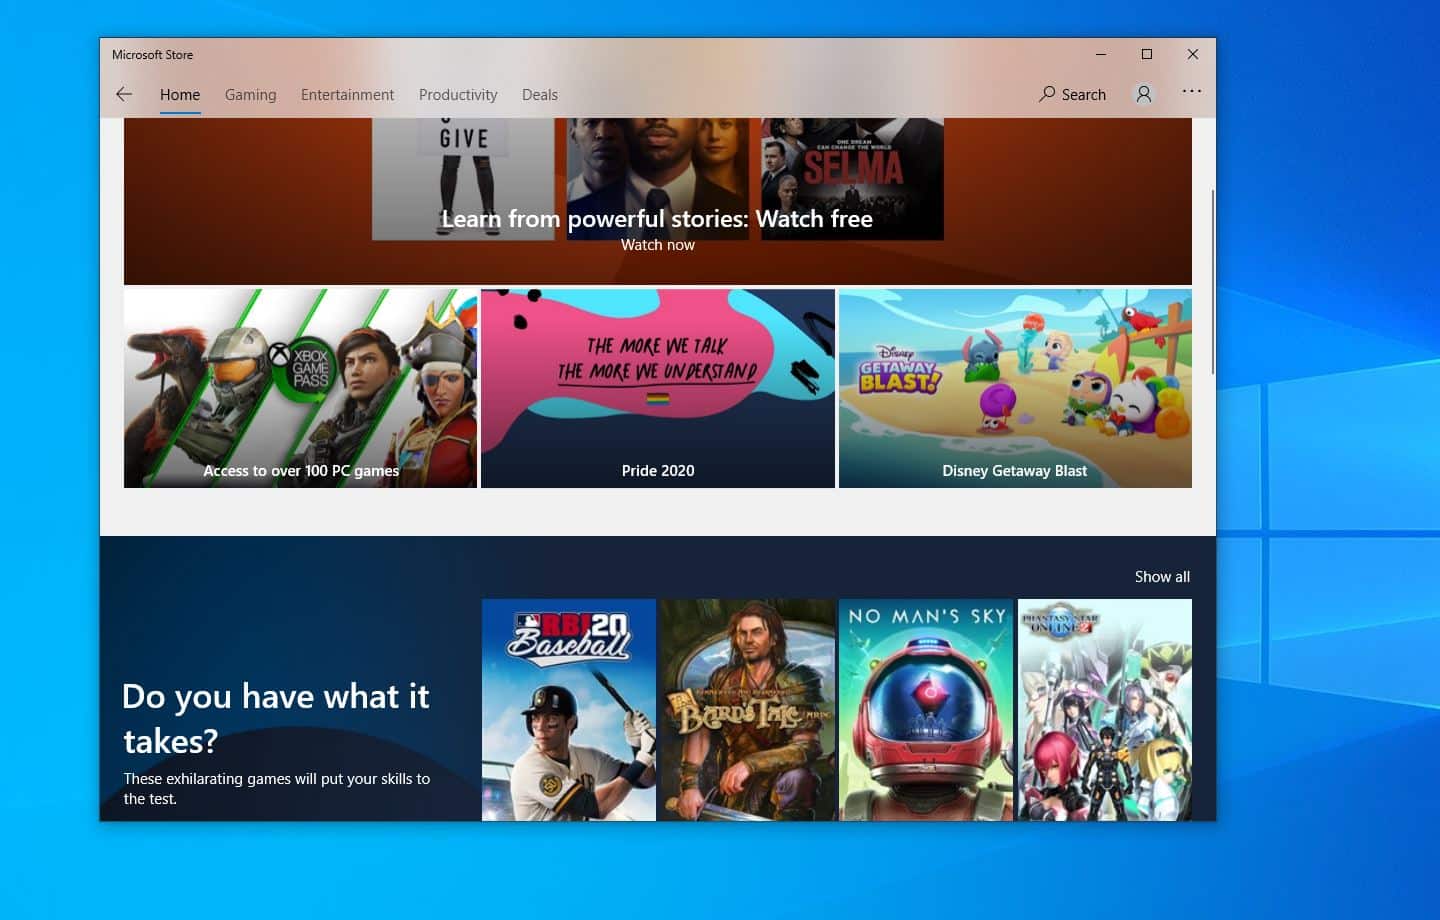Click the Search button
1440x920 pixels.
click(x=1072, y=94)
